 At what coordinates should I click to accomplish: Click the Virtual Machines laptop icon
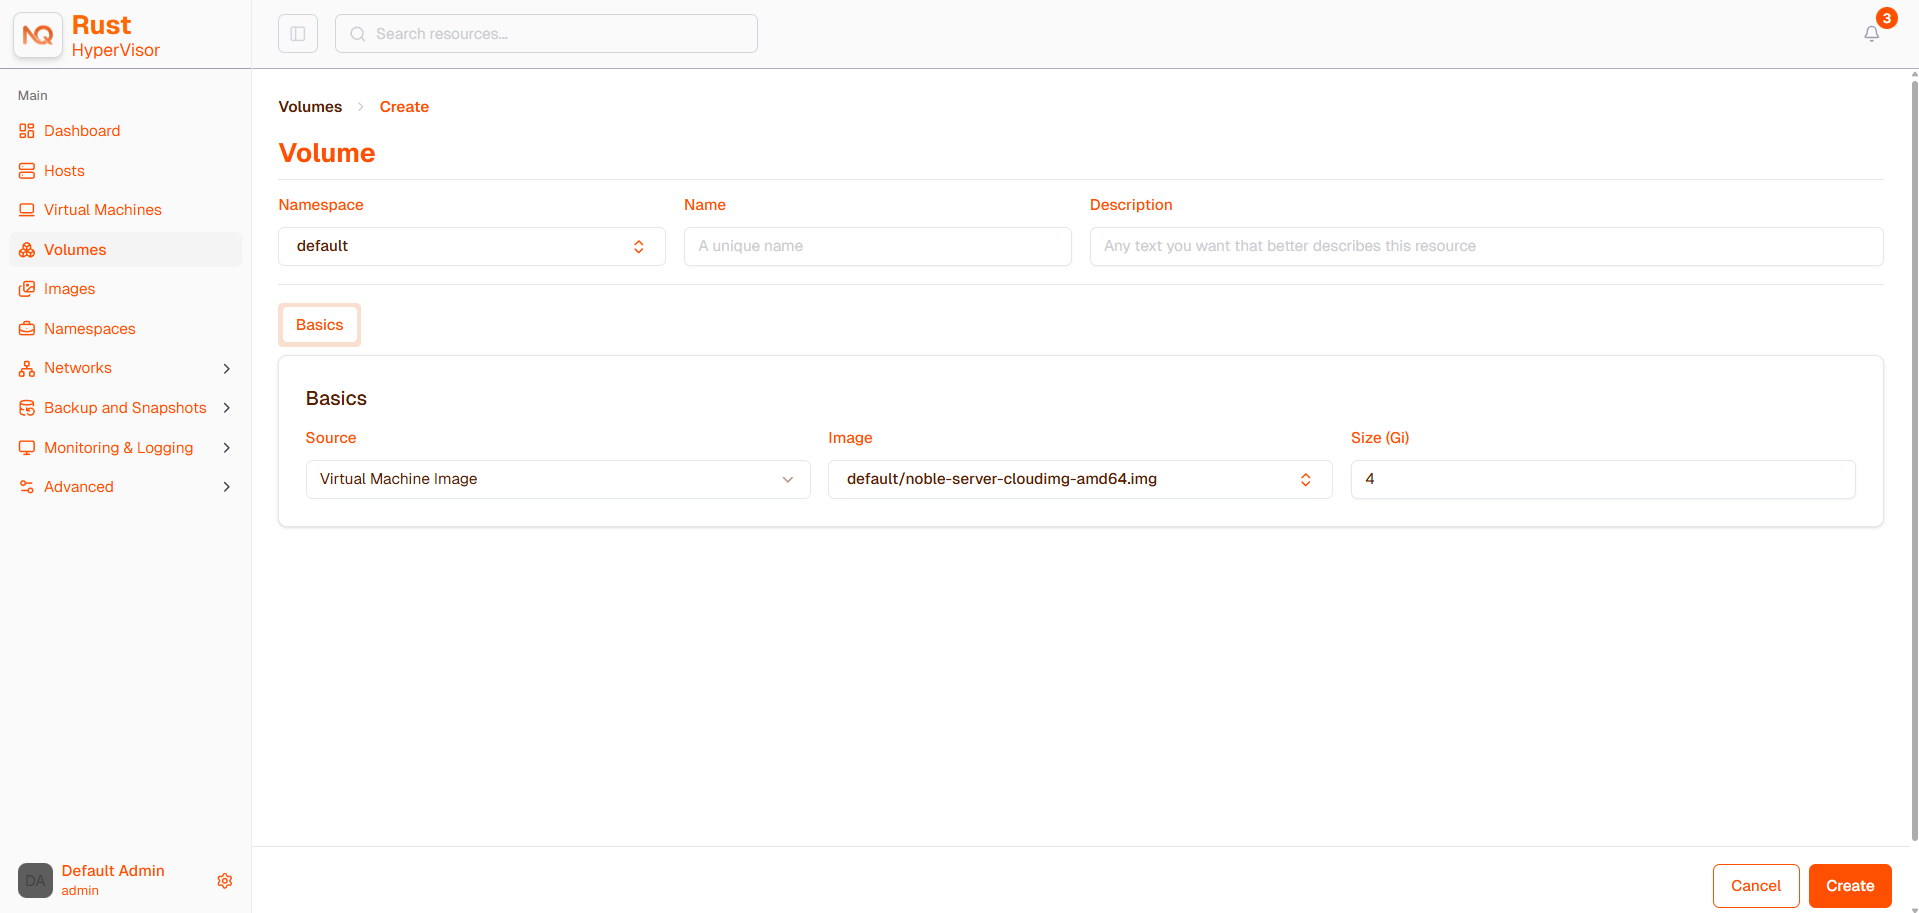[x=27, y=210]
